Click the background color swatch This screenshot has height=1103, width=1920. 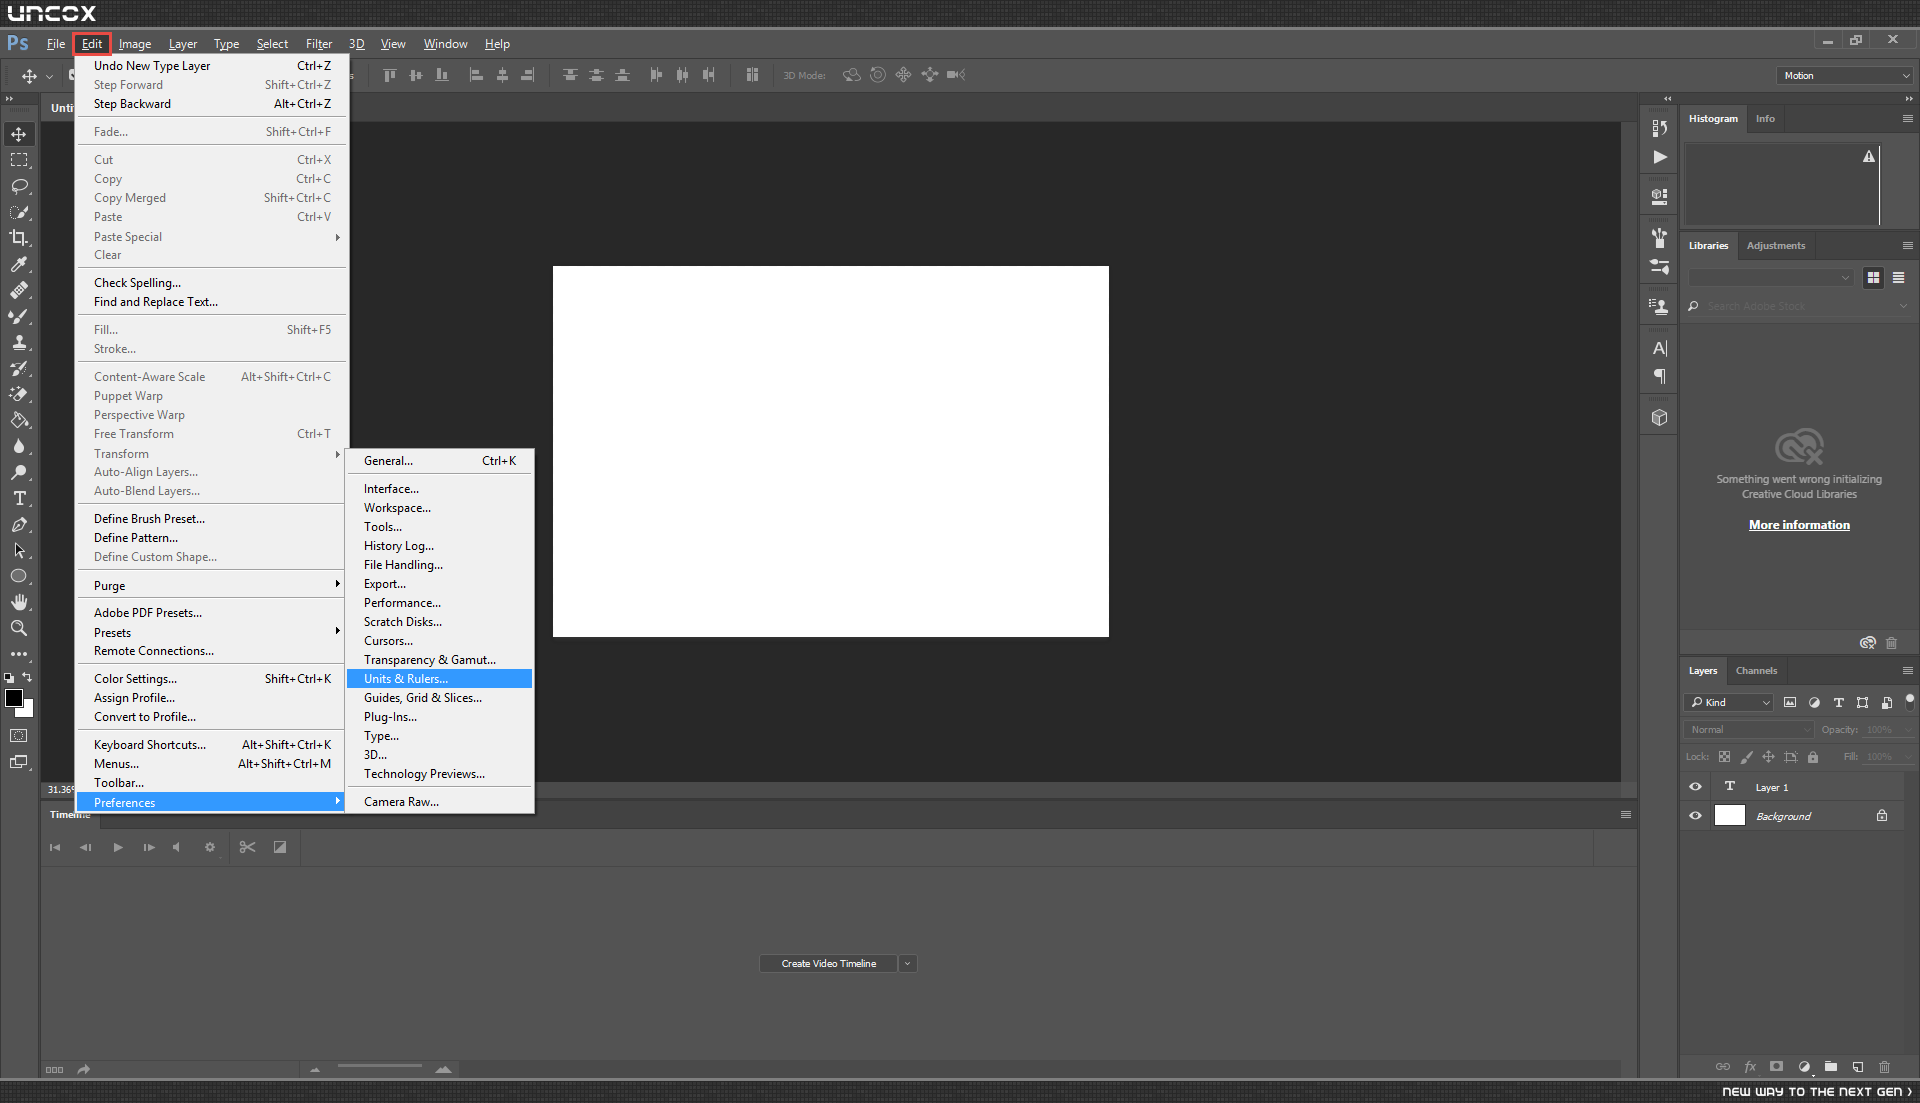point(27,711)
